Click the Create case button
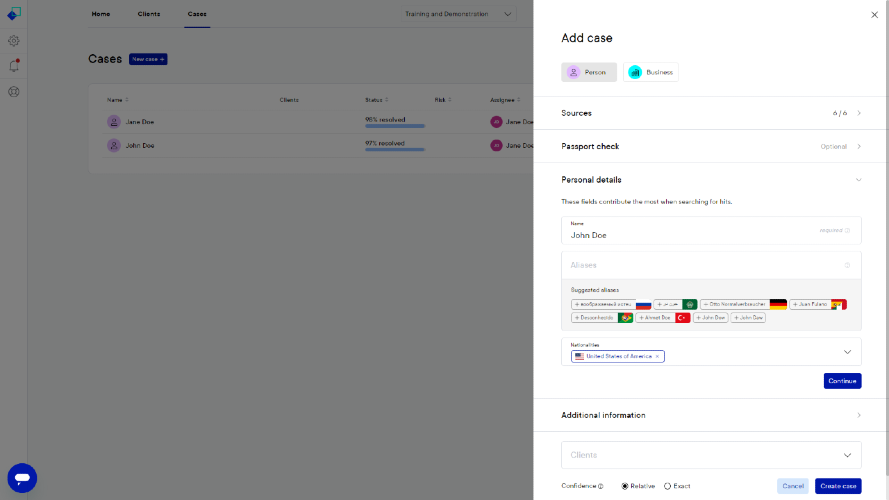The height and width of the screenshot is (500, 889). (838, 486)
